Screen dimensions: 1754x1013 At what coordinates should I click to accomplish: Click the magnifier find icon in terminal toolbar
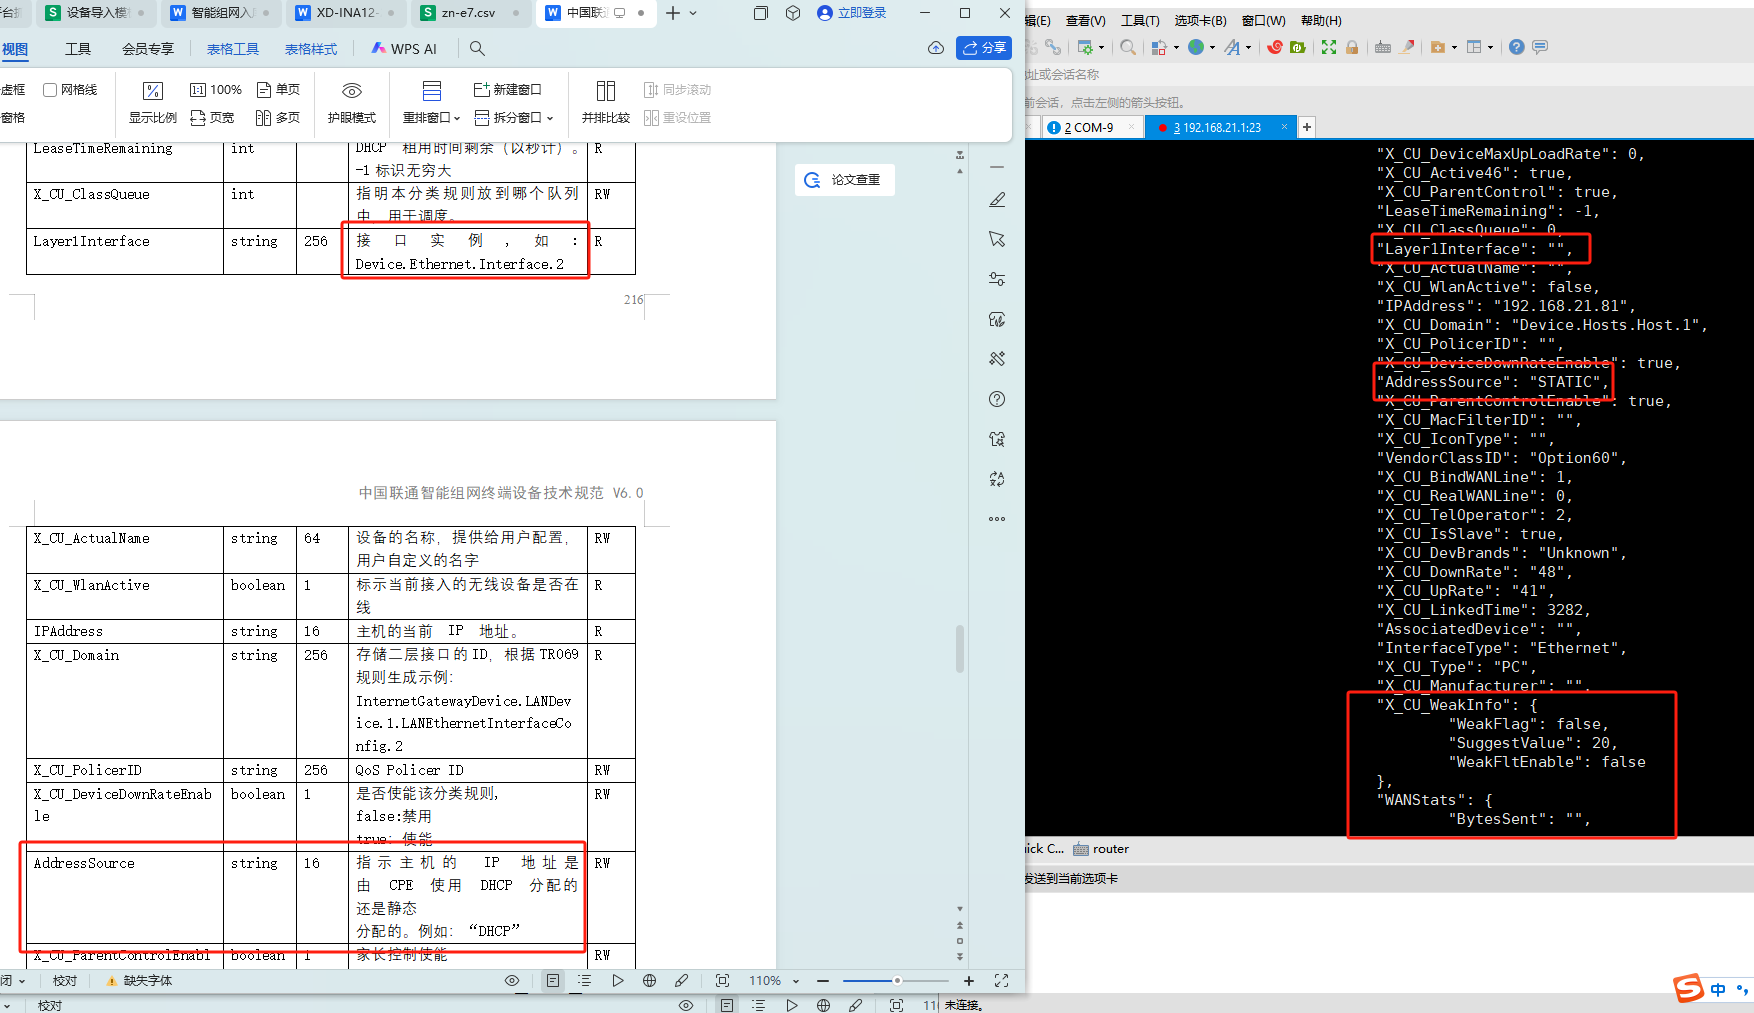click(1128, 47)
